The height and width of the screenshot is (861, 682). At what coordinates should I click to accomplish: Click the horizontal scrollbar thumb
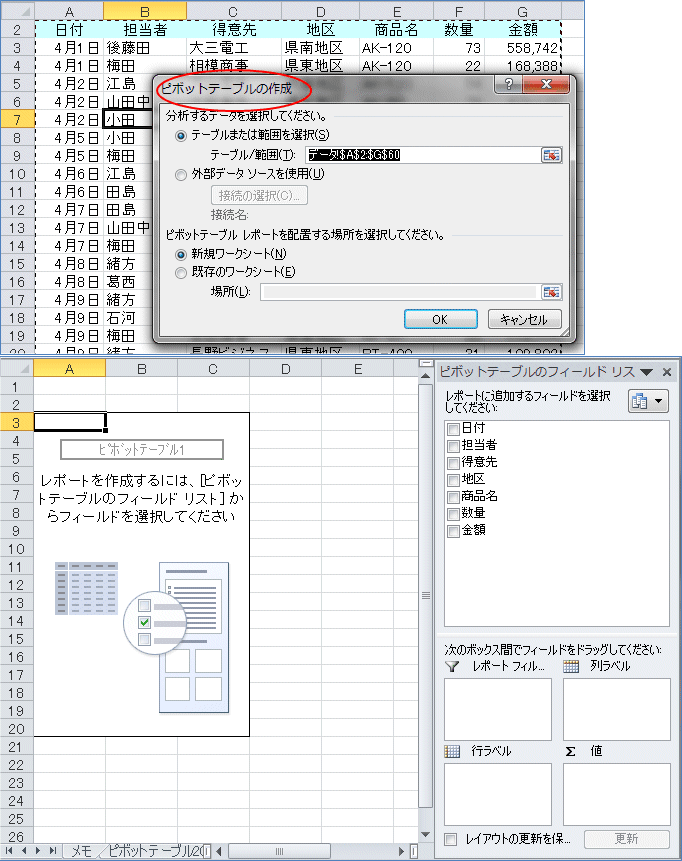[279, 851]
